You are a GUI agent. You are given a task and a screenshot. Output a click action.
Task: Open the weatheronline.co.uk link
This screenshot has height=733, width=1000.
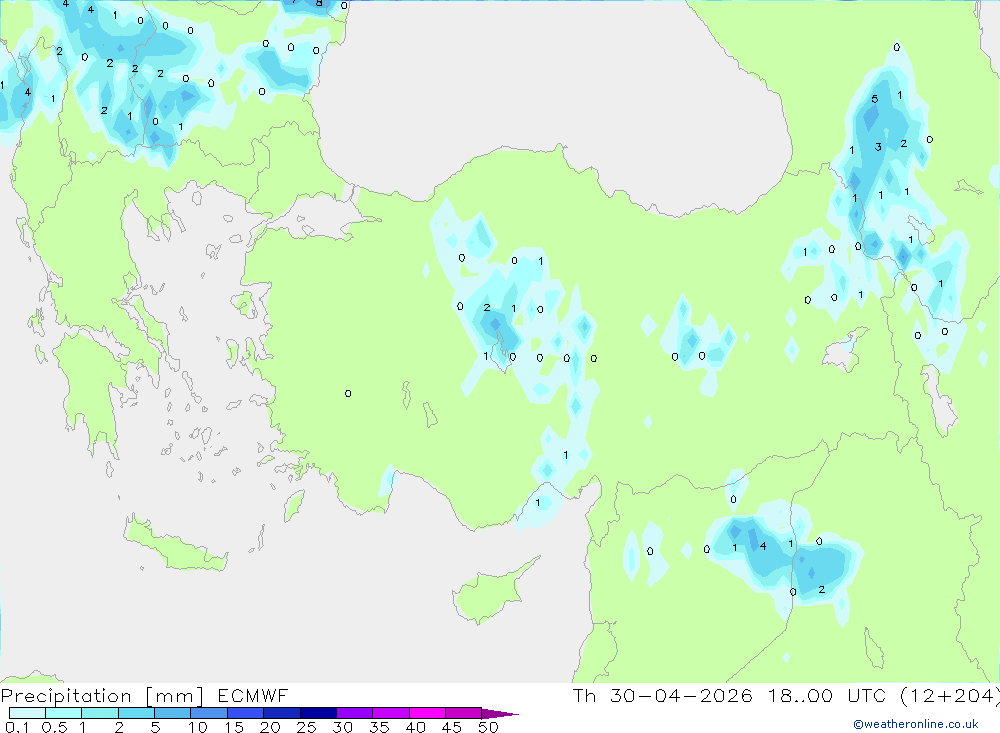(916, 724)
